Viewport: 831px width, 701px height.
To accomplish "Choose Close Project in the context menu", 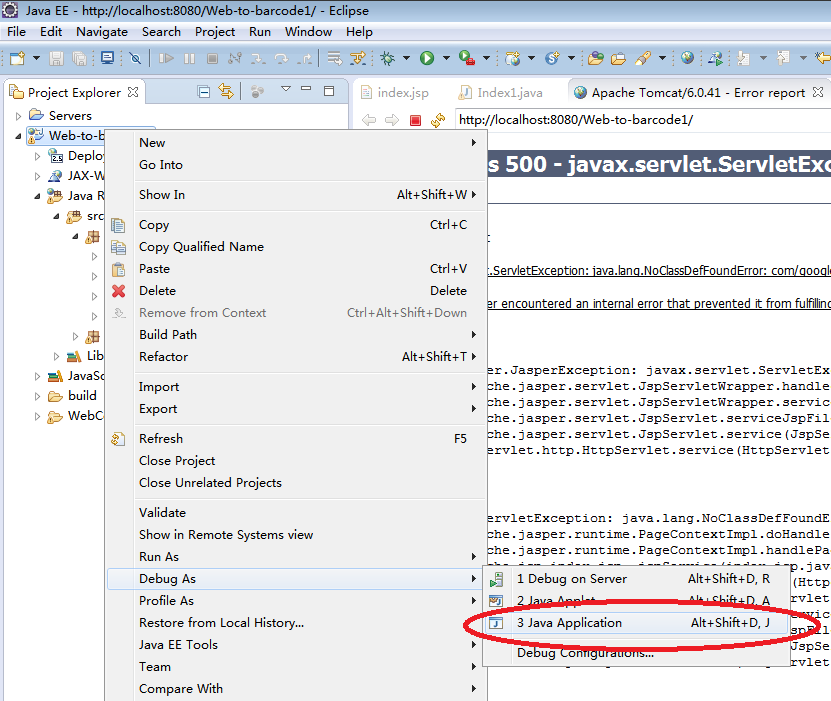I will click(x=296, y=461).
